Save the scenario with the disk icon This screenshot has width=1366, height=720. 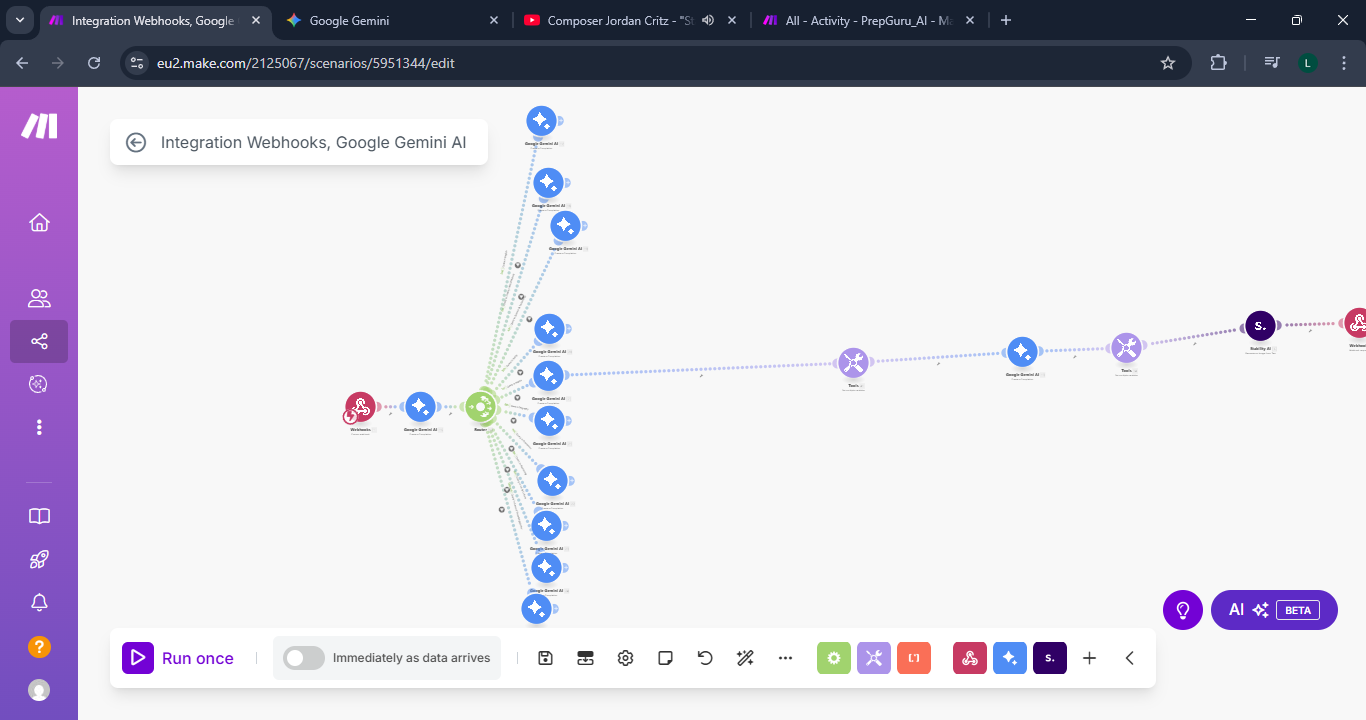coord(545,658)
